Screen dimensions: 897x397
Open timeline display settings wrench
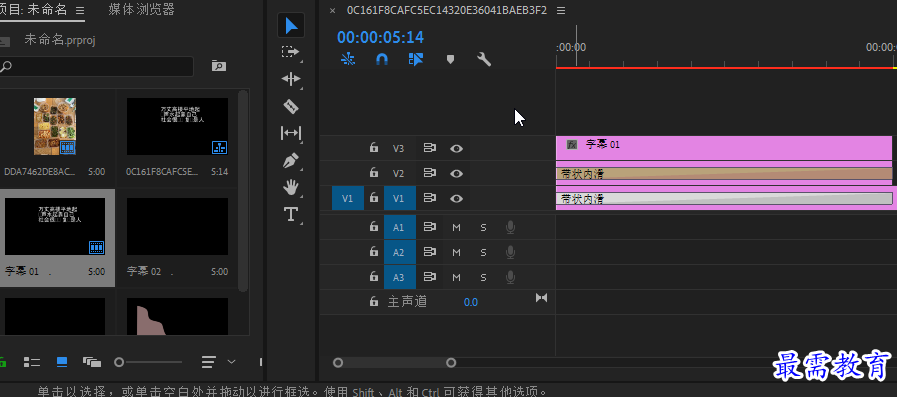click(x=484, y=59)
